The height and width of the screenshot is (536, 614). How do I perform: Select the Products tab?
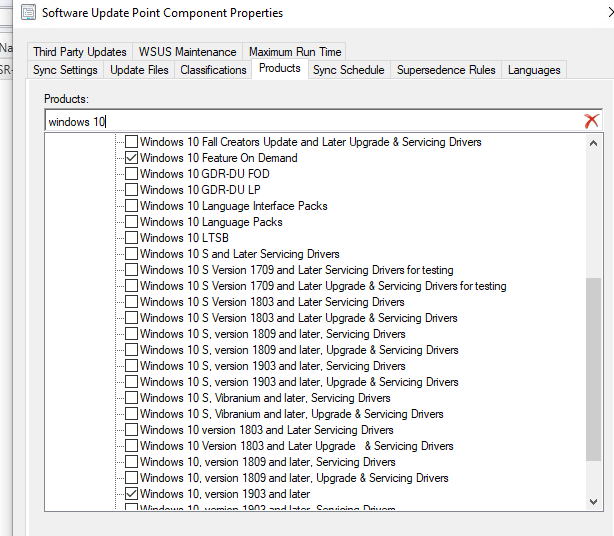[280, 69]
